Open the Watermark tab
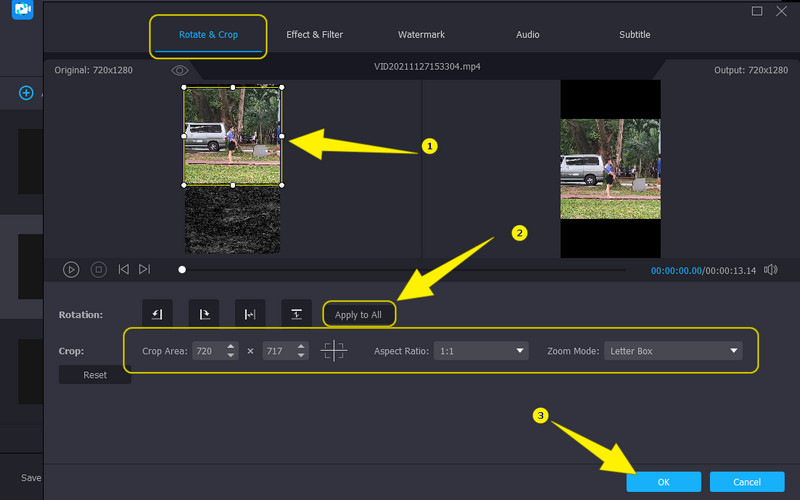The width and height of the screenshot is (800, 500). (421, 35)
